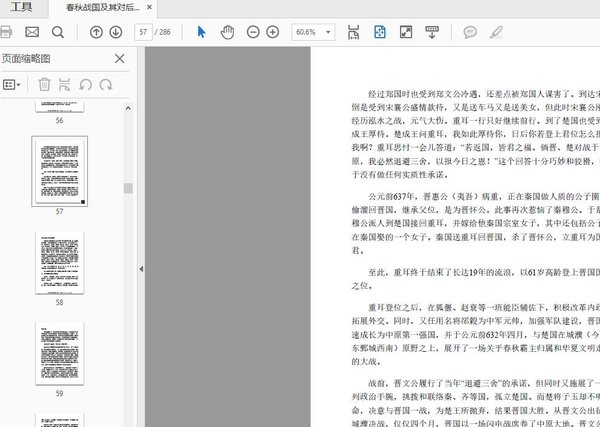This screenshot has height=427, width=600.
Task: Select the hand pan tool
Action: 227,32
